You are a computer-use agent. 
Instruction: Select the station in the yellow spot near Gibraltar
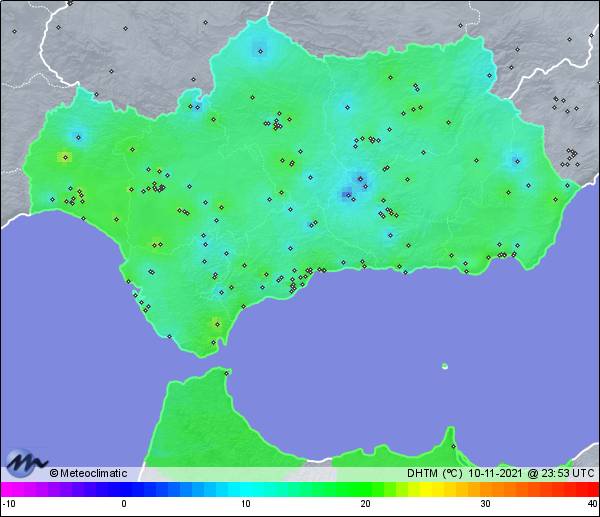click(x=217, y=324)
